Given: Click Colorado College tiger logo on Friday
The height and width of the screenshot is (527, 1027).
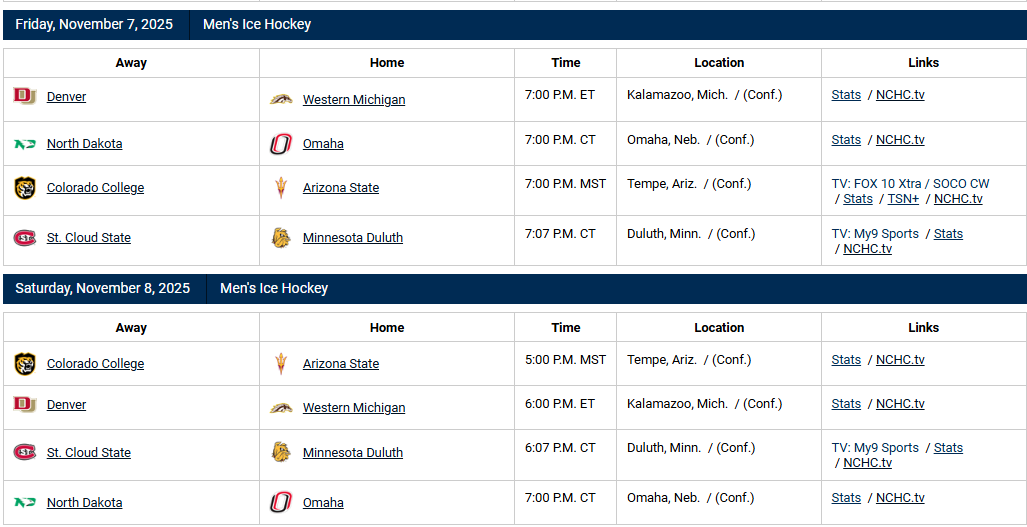Looking at the screenshot, I should click(25, 188).
